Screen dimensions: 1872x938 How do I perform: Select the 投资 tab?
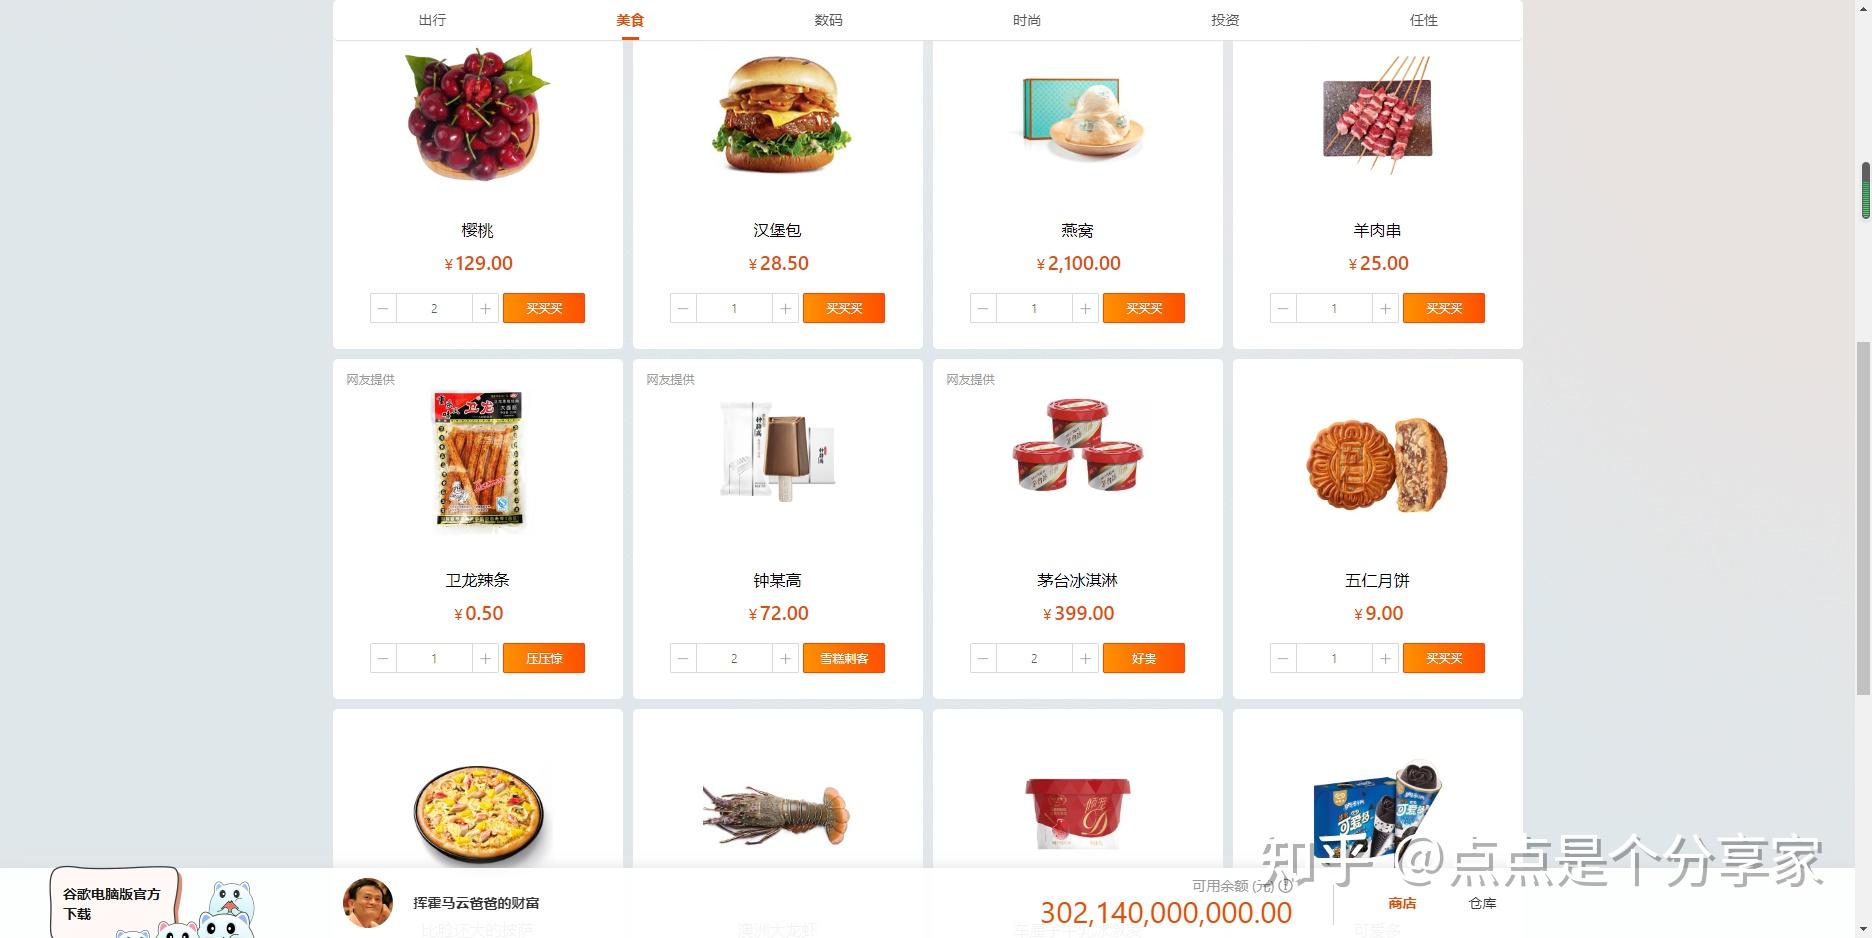[x=1225, y=20]
